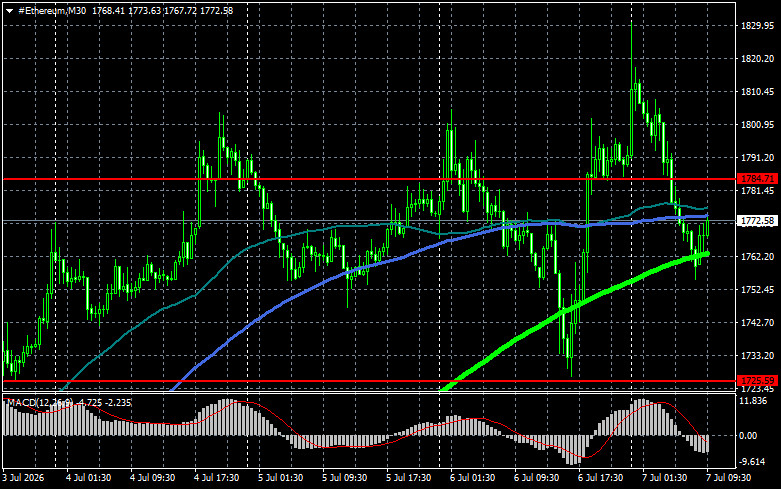Click the 1800.95 price scale value

pyautogui.click(x=758, y=124)
